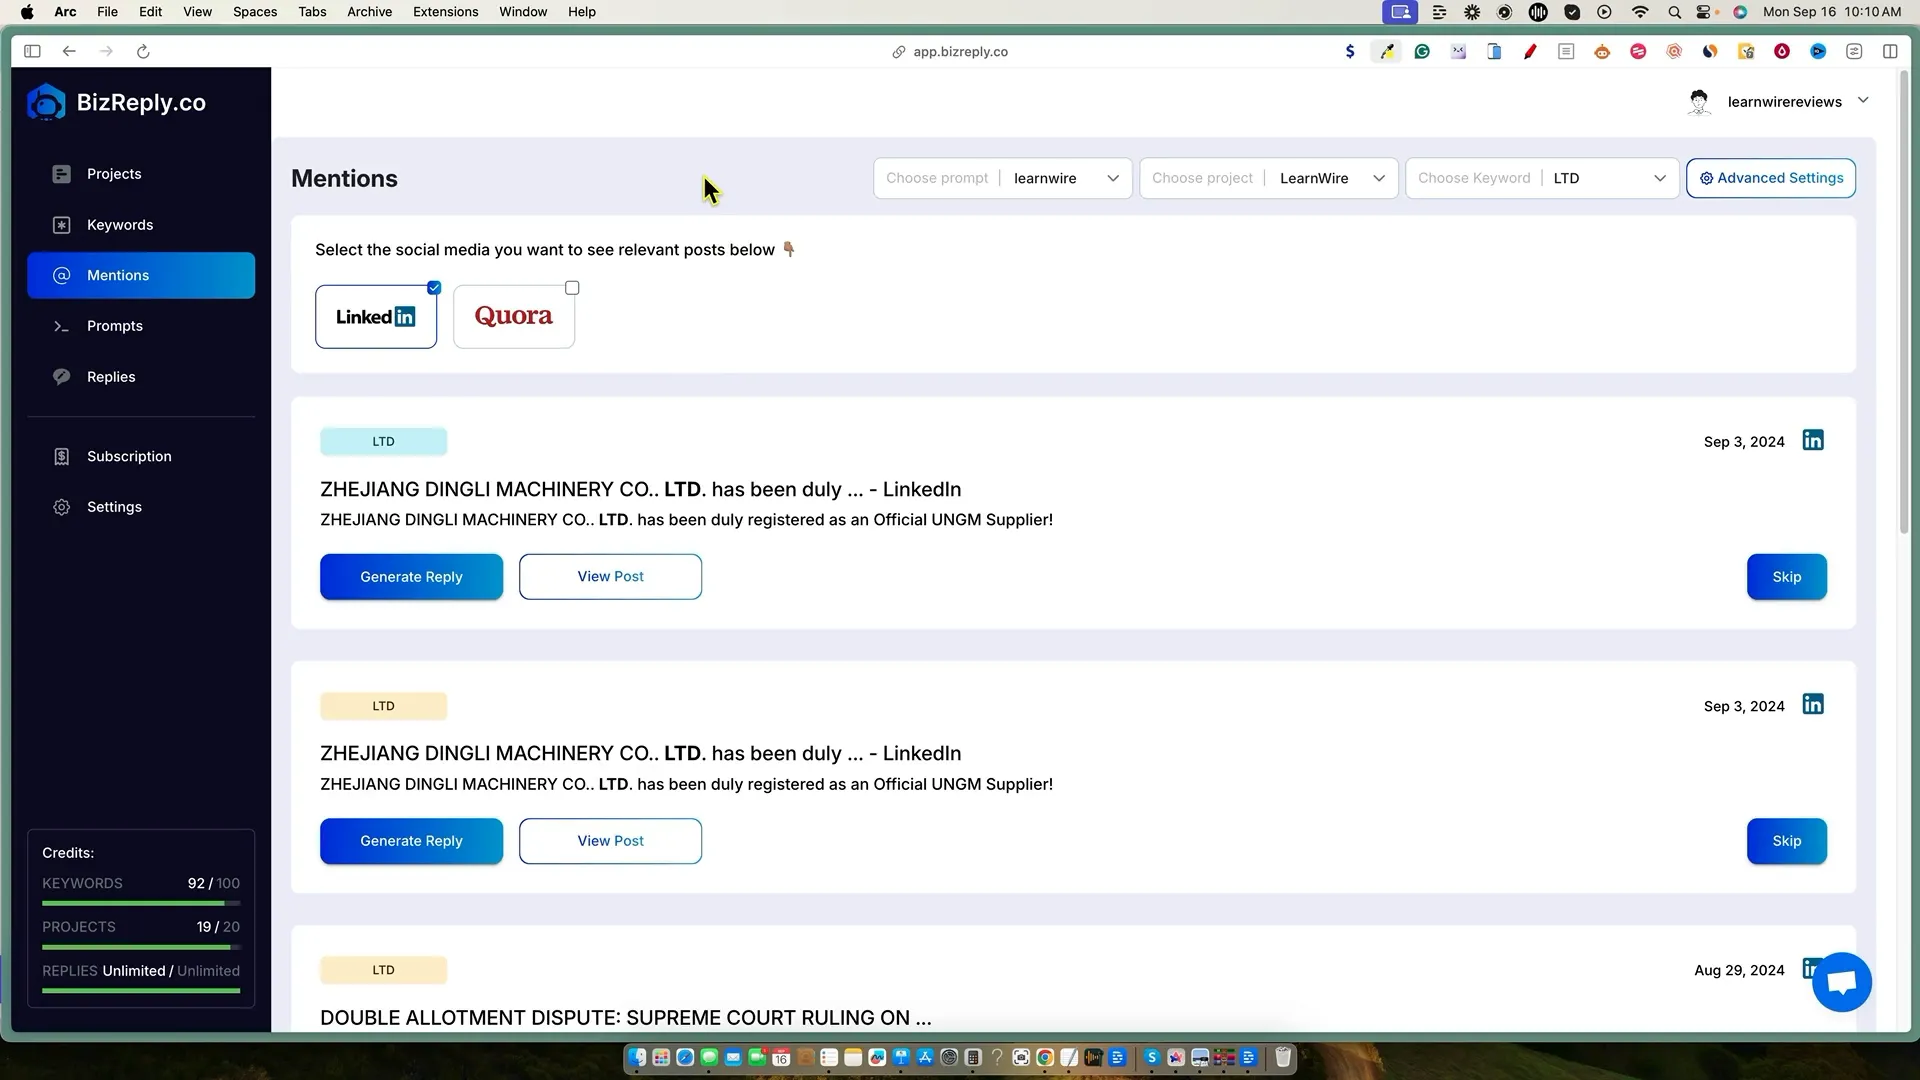Expand the Choose prompt dropdown

(1002, 178)
